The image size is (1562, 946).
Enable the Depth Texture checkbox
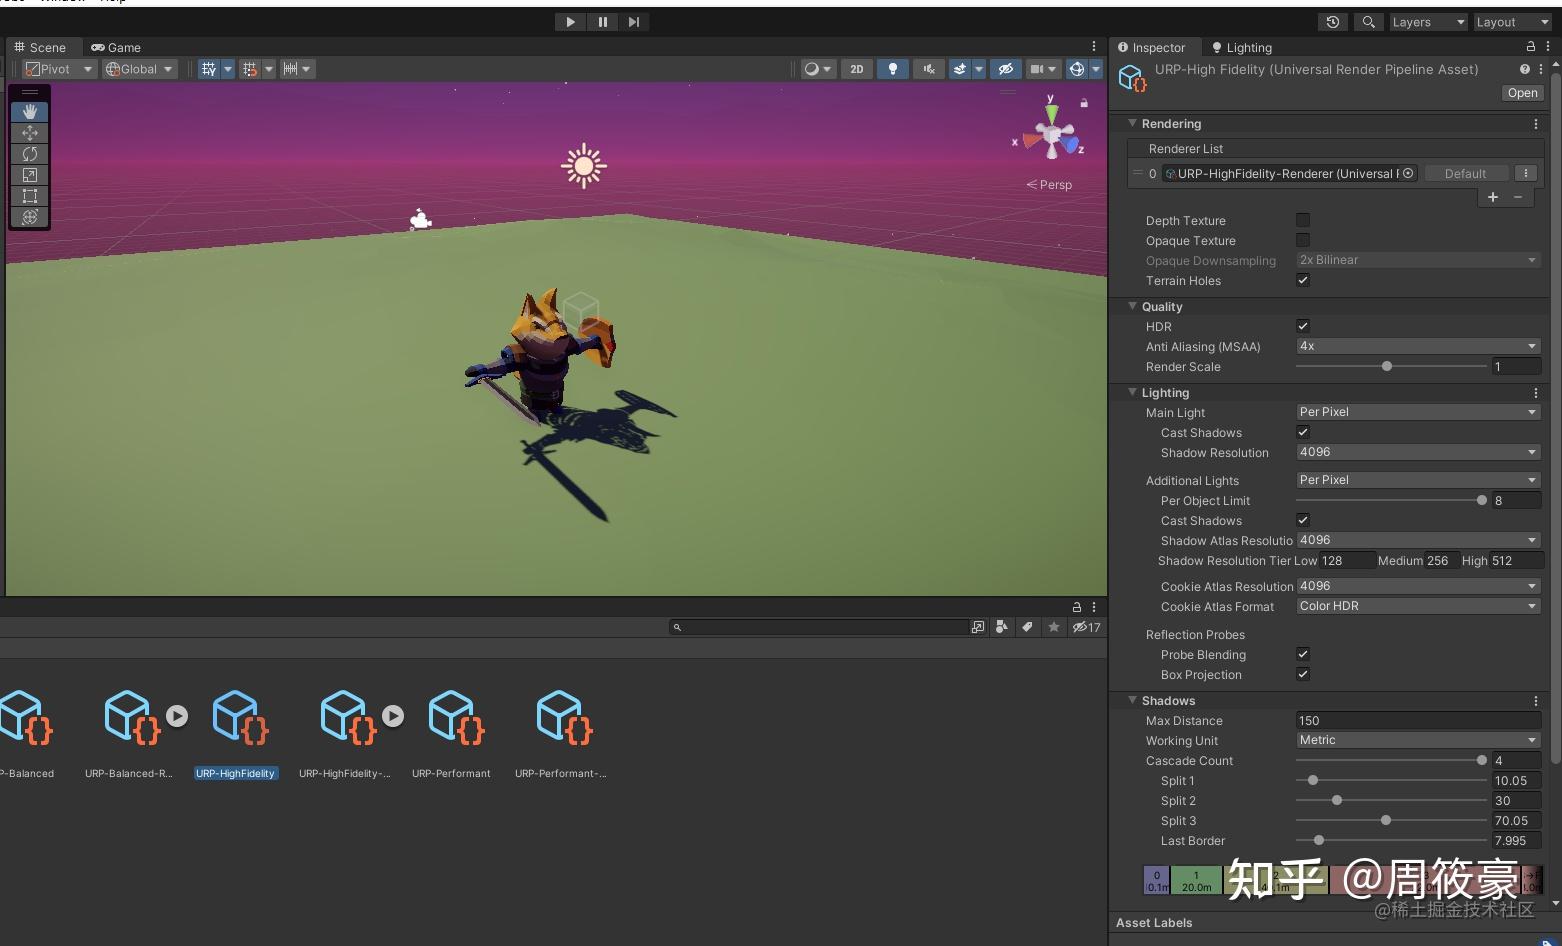pyautogui.click(x=1303, y=220)
